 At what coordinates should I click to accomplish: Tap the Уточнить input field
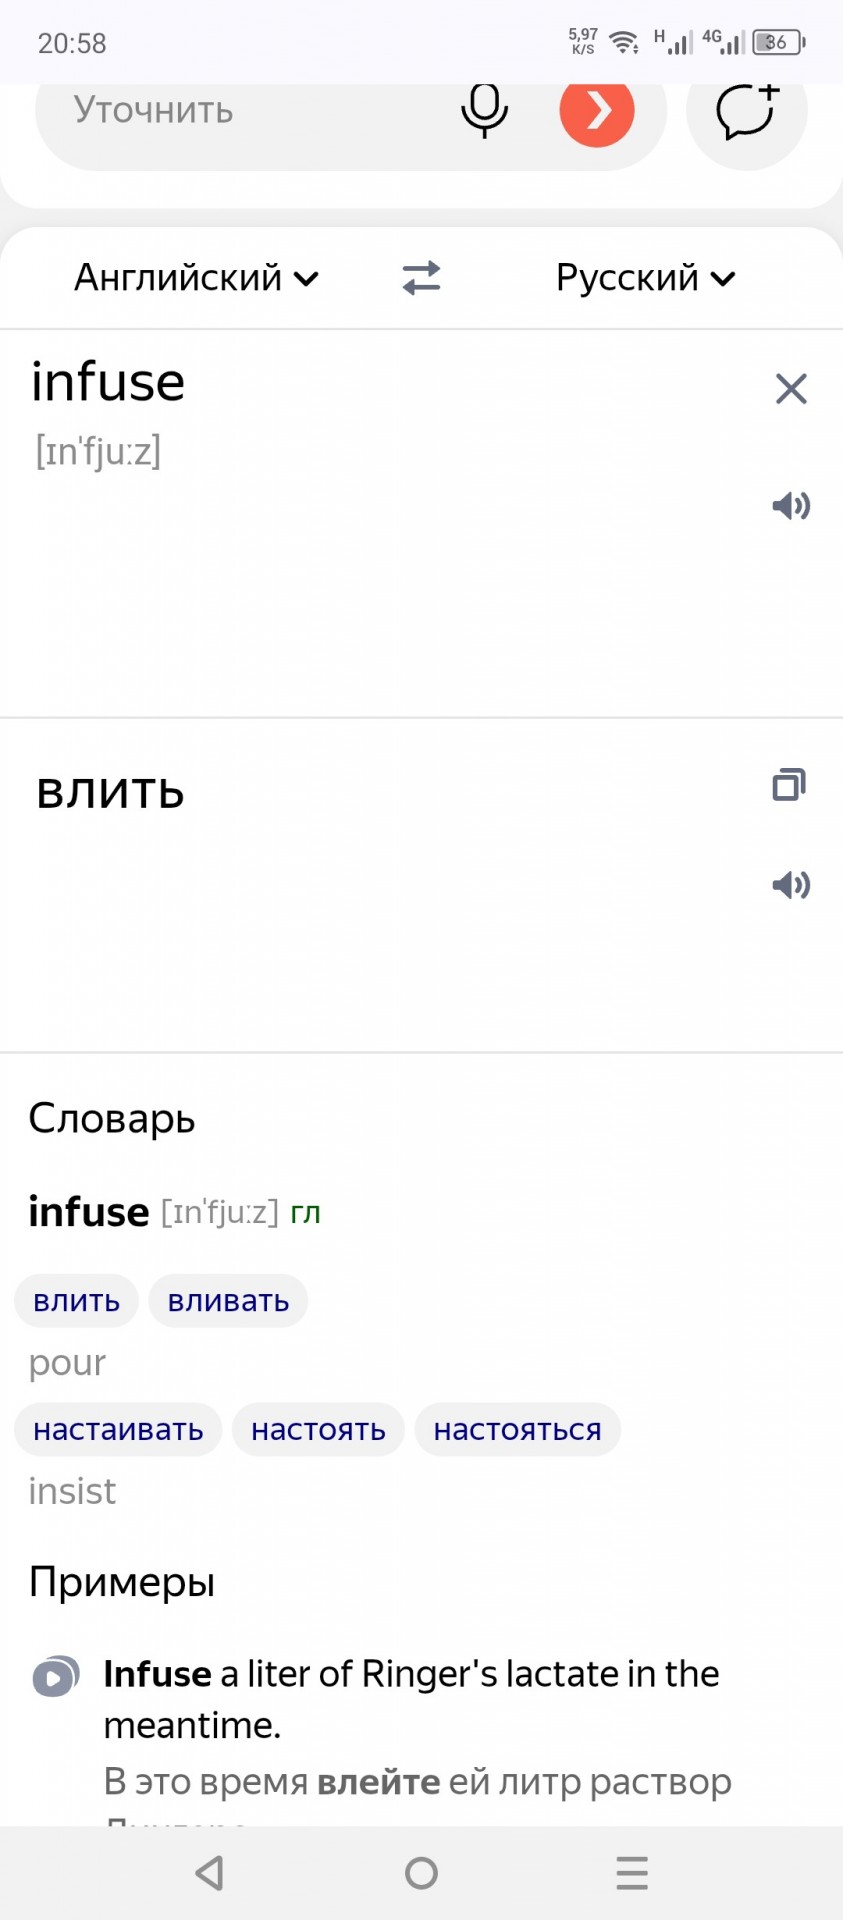coord(240,110)
